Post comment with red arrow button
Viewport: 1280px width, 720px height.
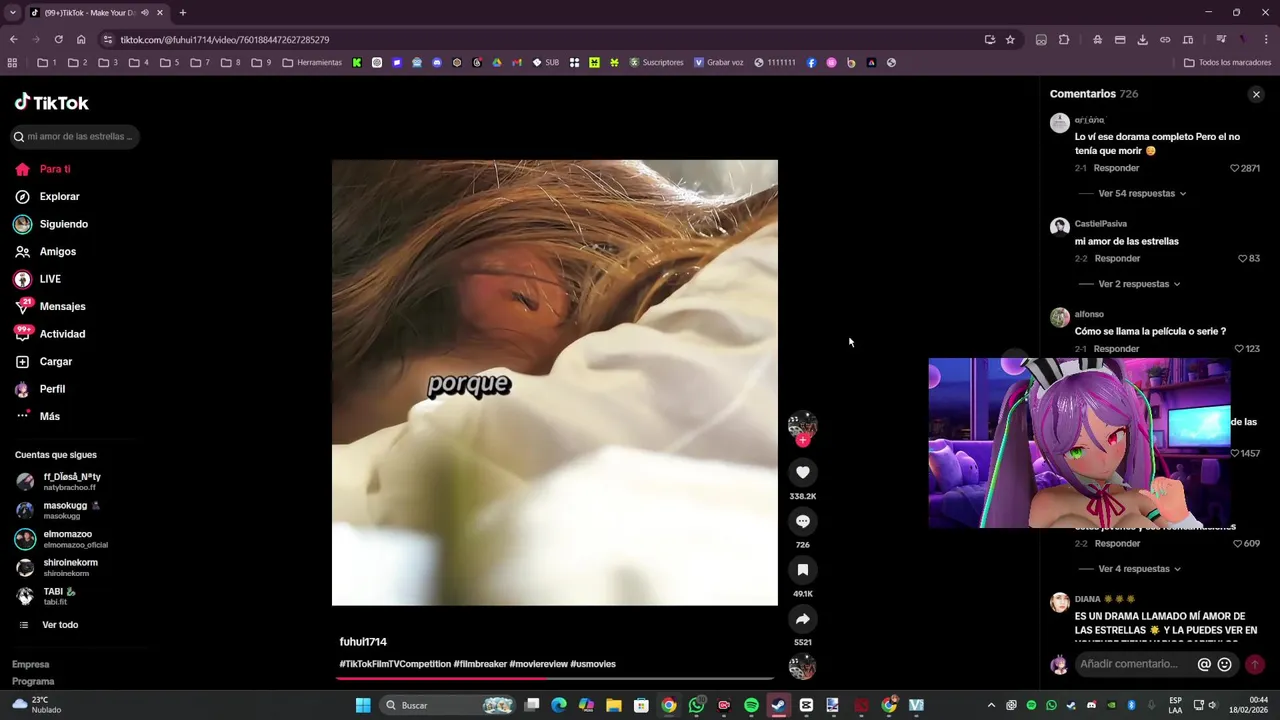[1254, 664]
